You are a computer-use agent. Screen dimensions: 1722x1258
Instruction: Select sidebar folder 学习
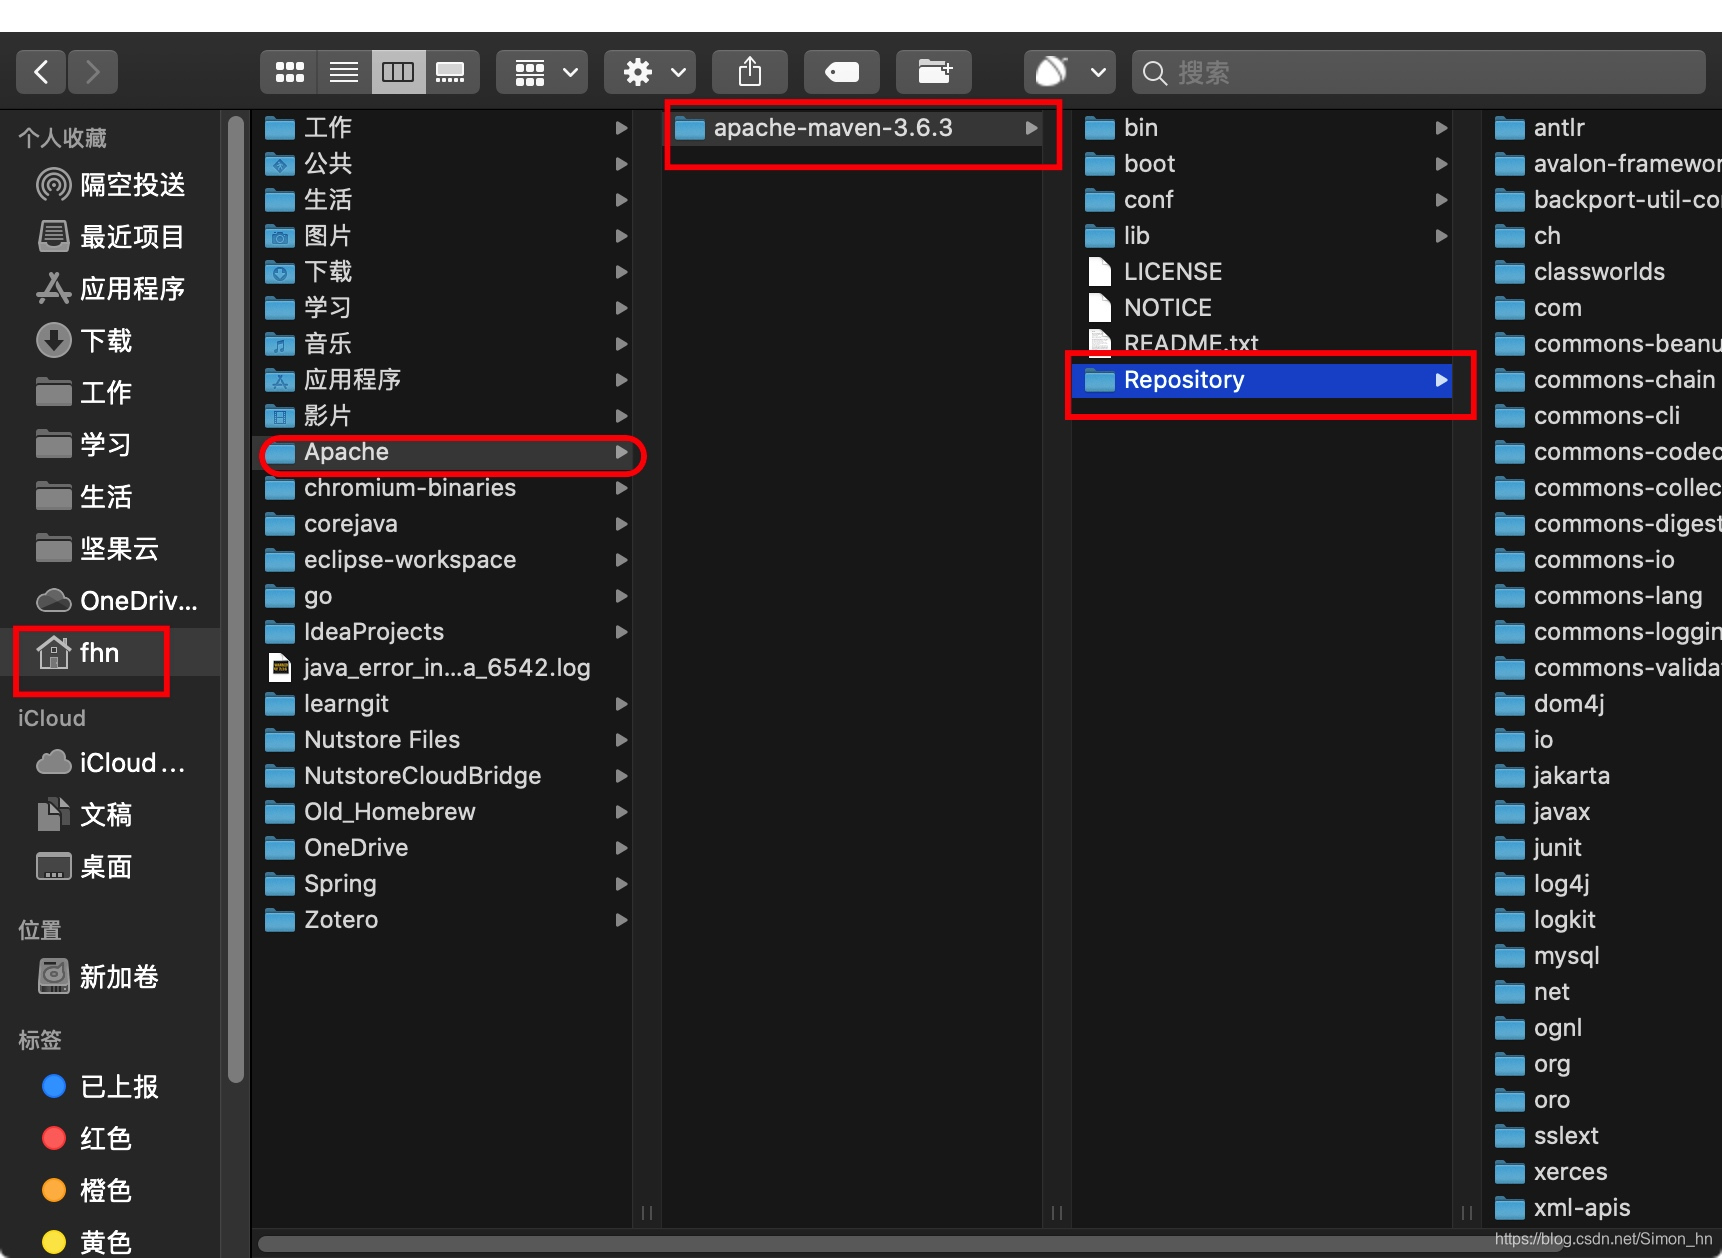coord(112,444)
